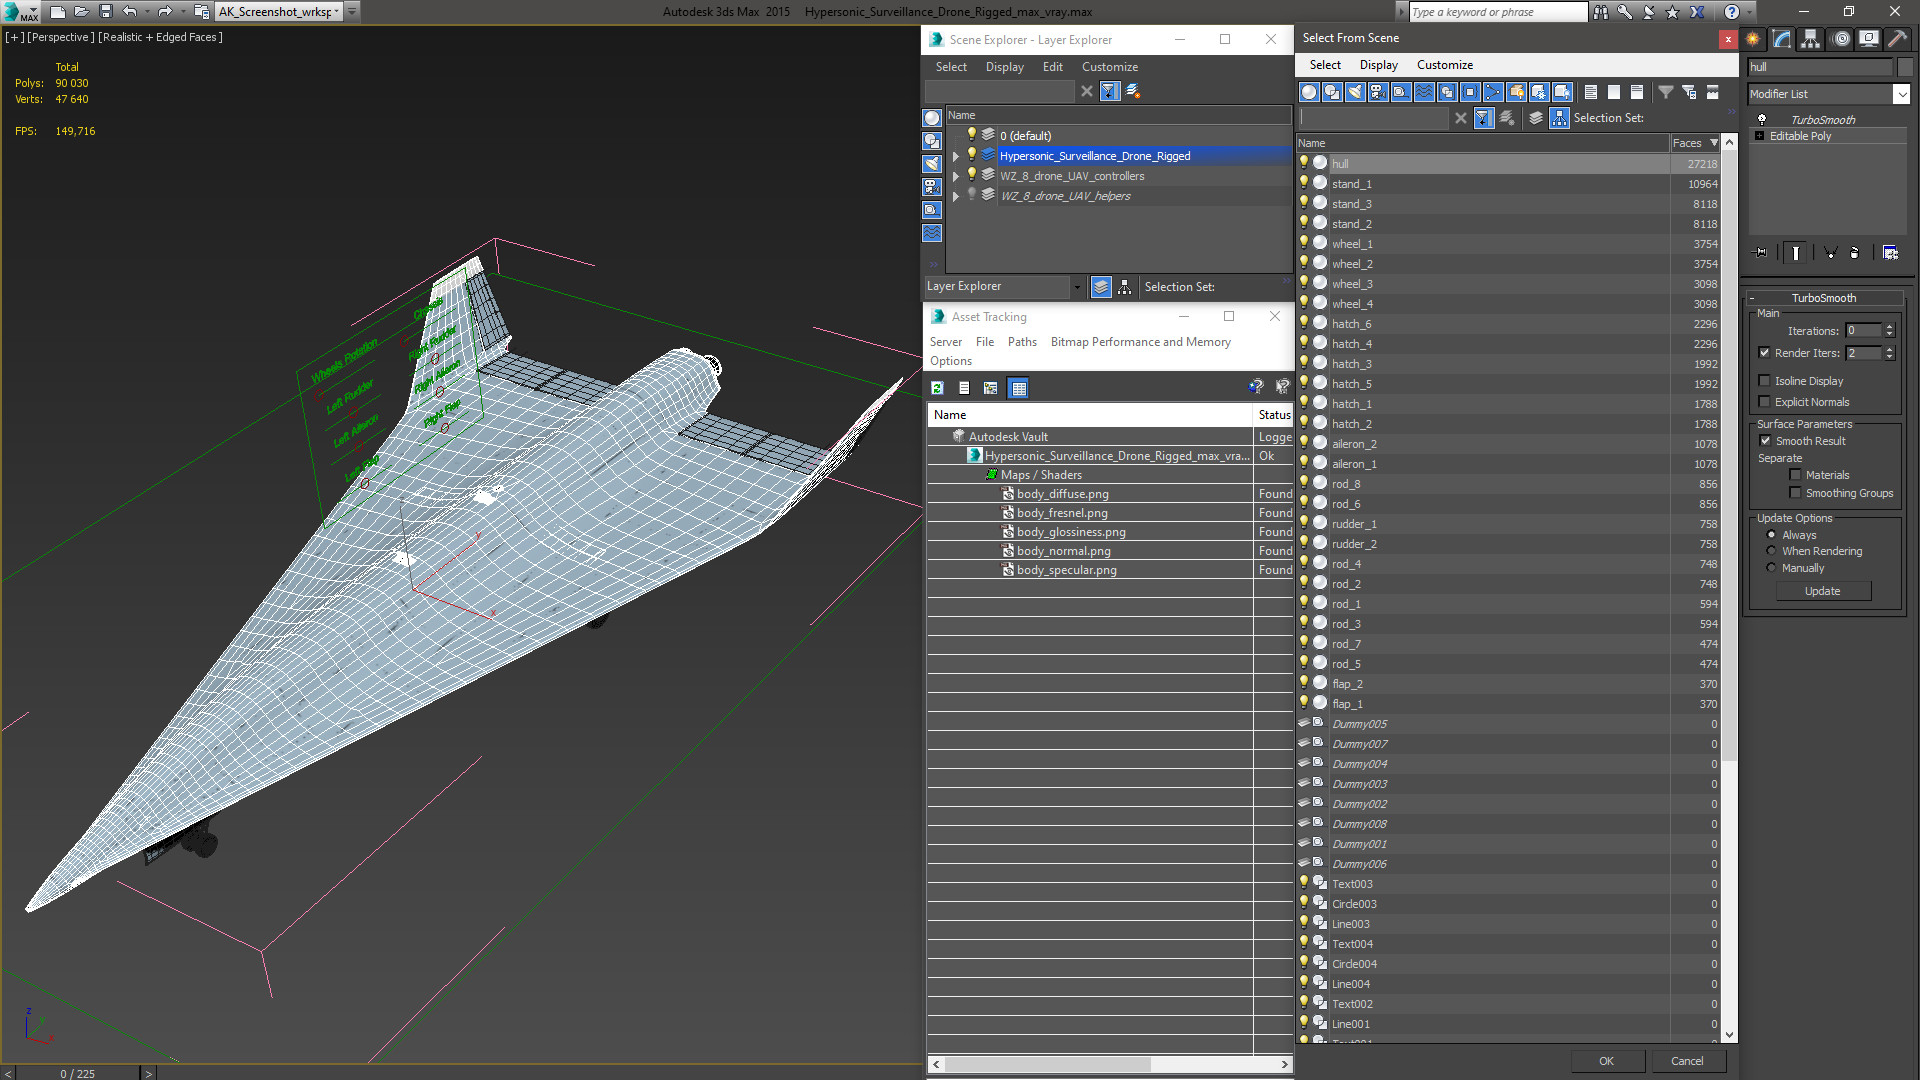The height and width of the screenshot is (1080, 1920).
Task: Click Select All icon in Select From Scene
Action: (1590, 92)
